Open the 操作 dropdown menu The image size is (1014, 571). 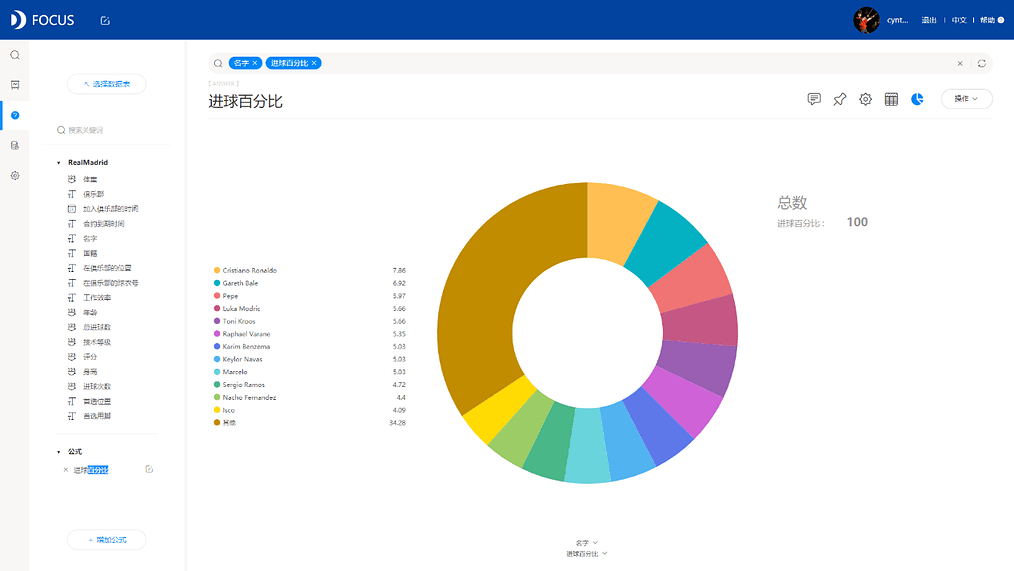(966, 99)
